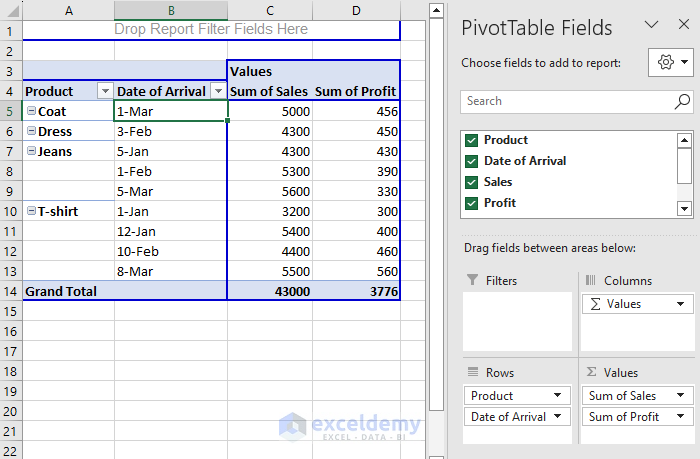The width and height of the screenshot is (700, 459).
Task: Click the search magnifier icon
Action: [x=682, y=101]
